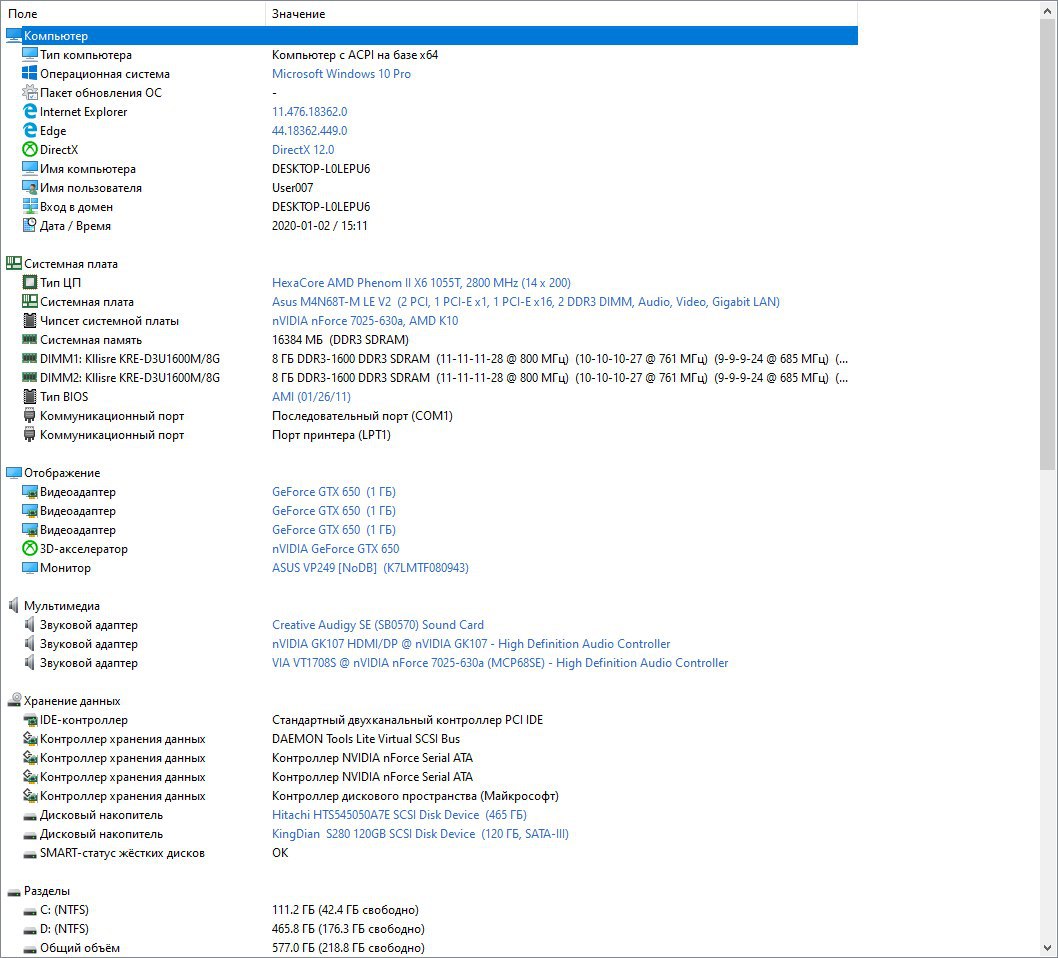This screenshot has height=958, width=1058.
Task: Open the Asus M4N68T-M LE V2 link
Action: click(526, 302)
